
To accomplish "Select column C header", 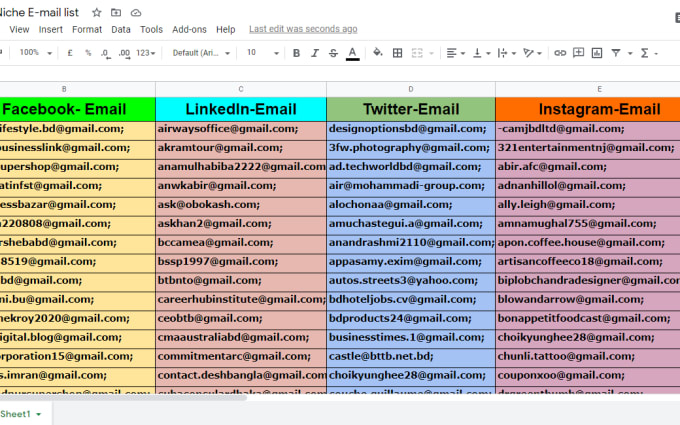I will click(x=241, y=89).
